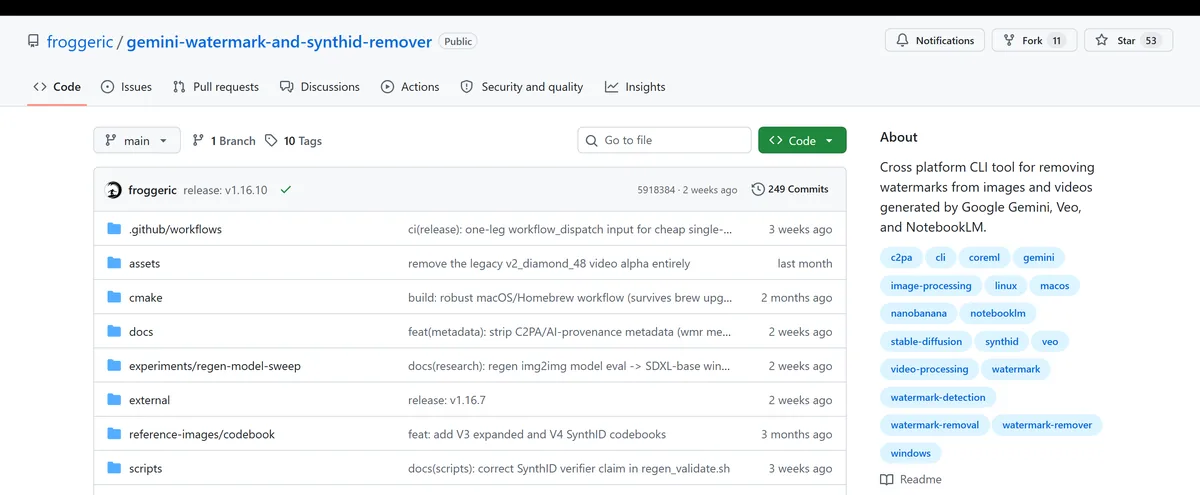Click the green commit status checkmark
Image resolution: width=1200 pixels, height=495 pixels.
point(286,189)
